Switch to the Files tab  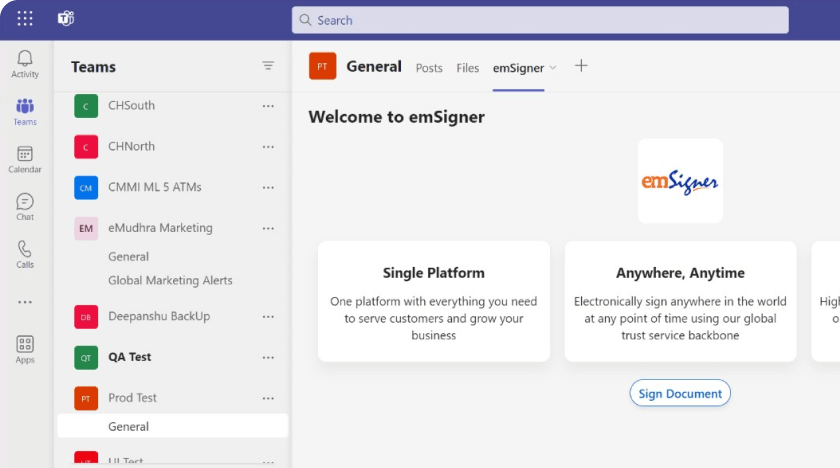(468, 68)
